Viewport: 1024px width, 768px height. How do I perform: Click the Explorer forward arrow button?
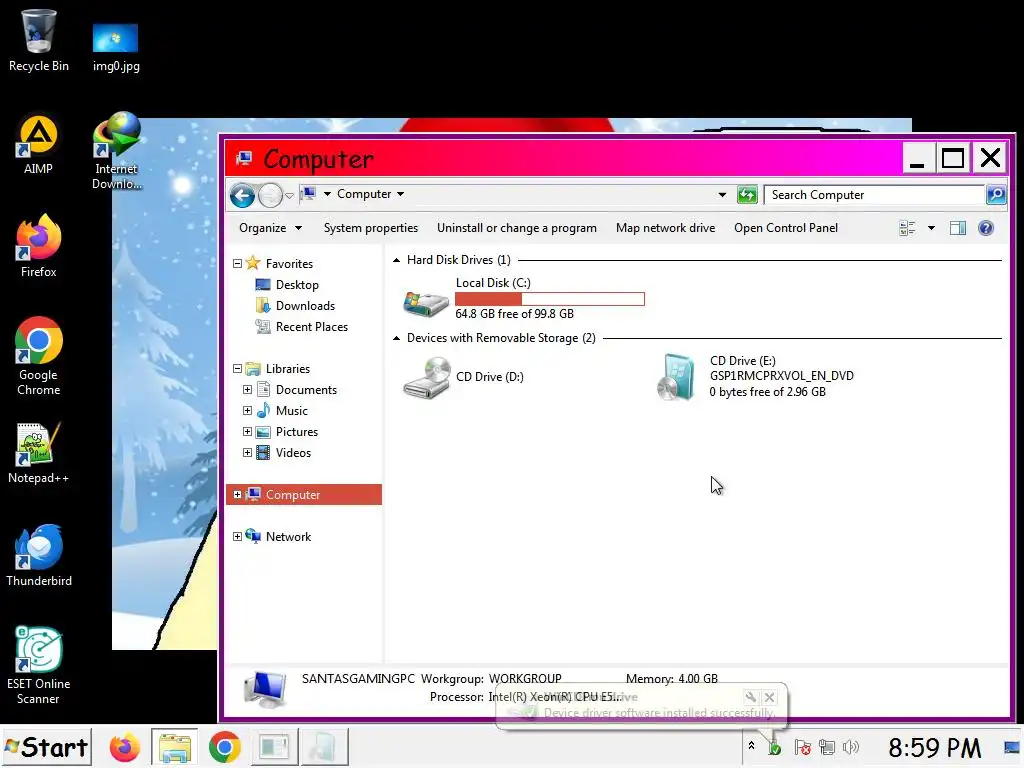270,195
